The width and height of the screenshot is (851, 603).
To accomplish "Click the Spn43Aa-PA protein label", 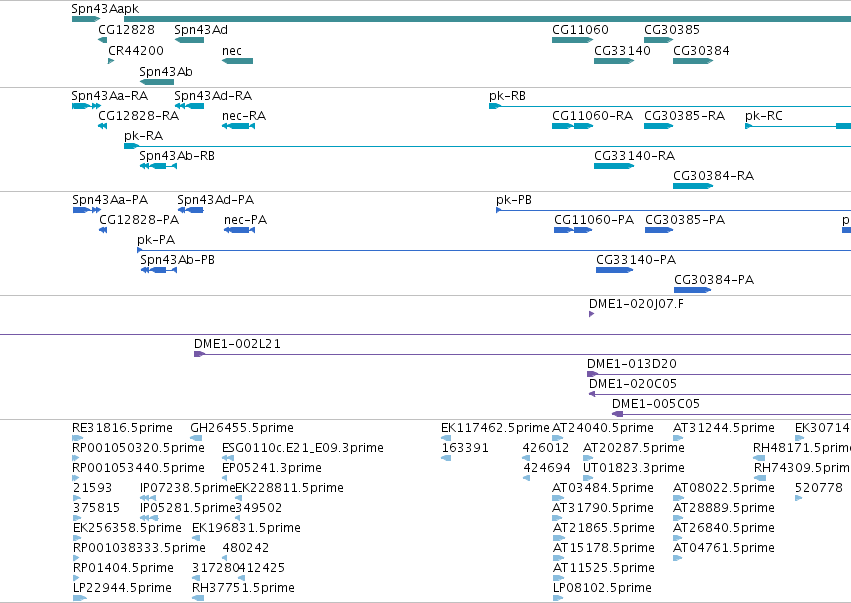I will tap(110, 200).
